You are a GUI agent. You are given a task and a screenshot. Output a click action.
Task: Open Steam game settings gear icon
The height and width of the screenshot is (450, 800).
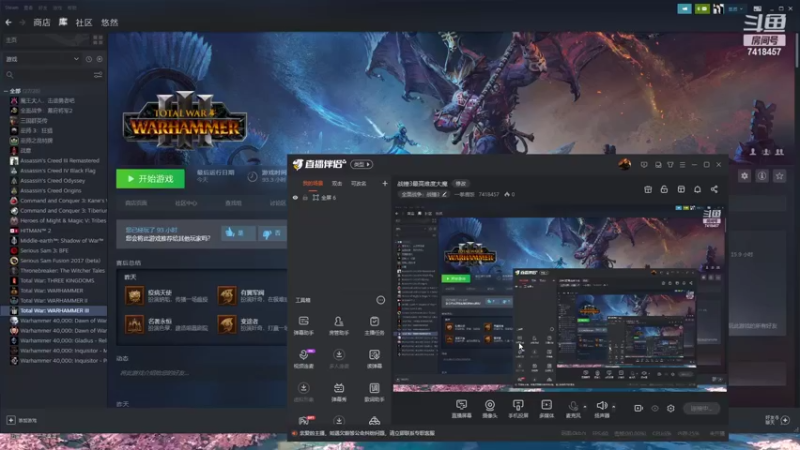[x=744, y=176]
